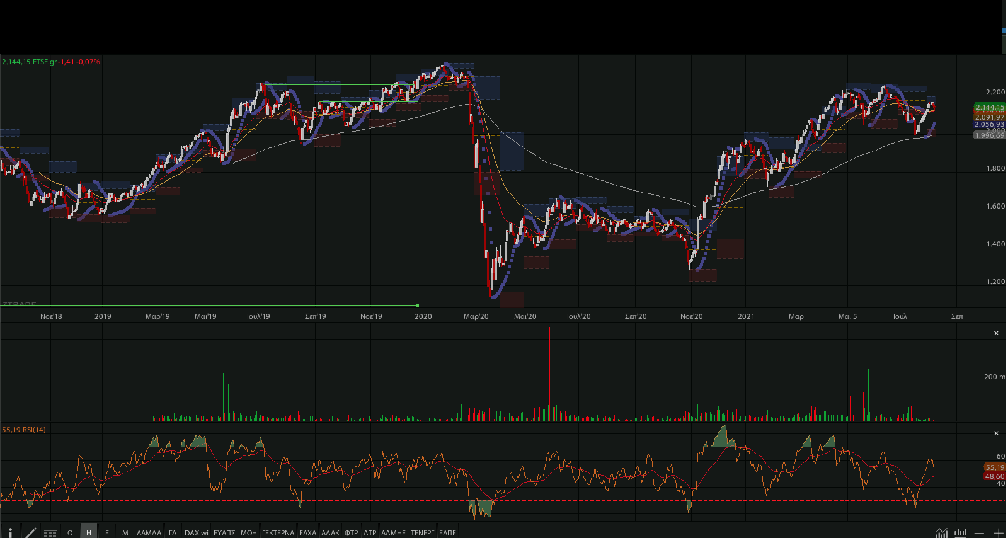Switch to bar chart type icon
This screenshot has height=538, width=1006.
click(x=959, y=532)
